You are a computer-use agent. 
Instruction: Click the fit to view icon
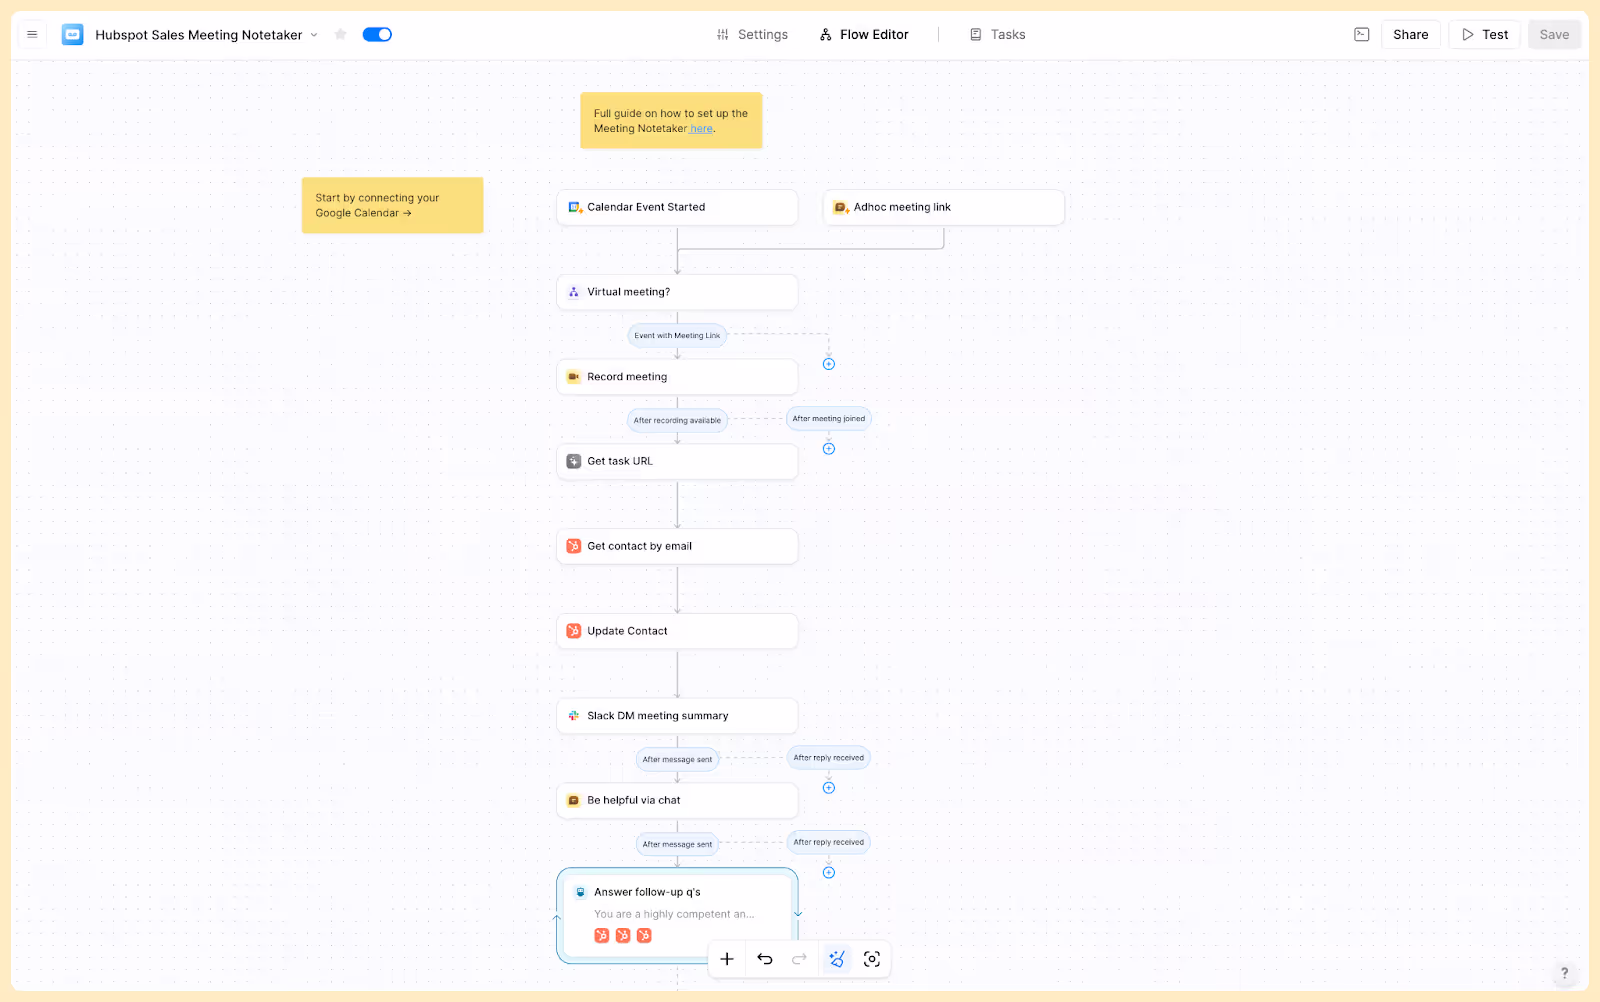pos(872,959)
